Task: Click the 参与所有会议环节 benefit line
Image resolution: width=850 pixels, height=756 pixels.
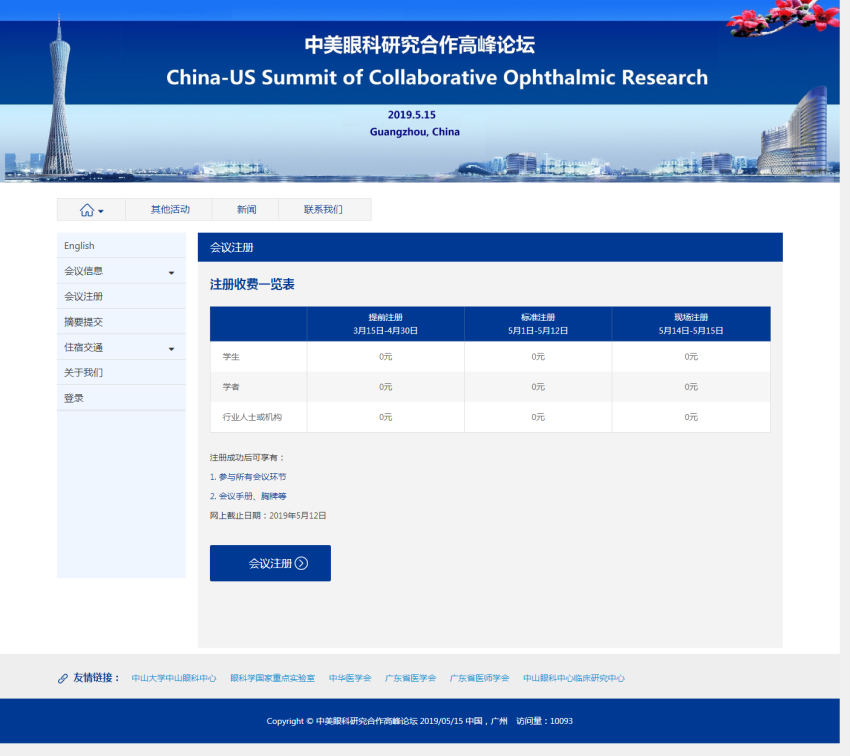Action: 248,477
